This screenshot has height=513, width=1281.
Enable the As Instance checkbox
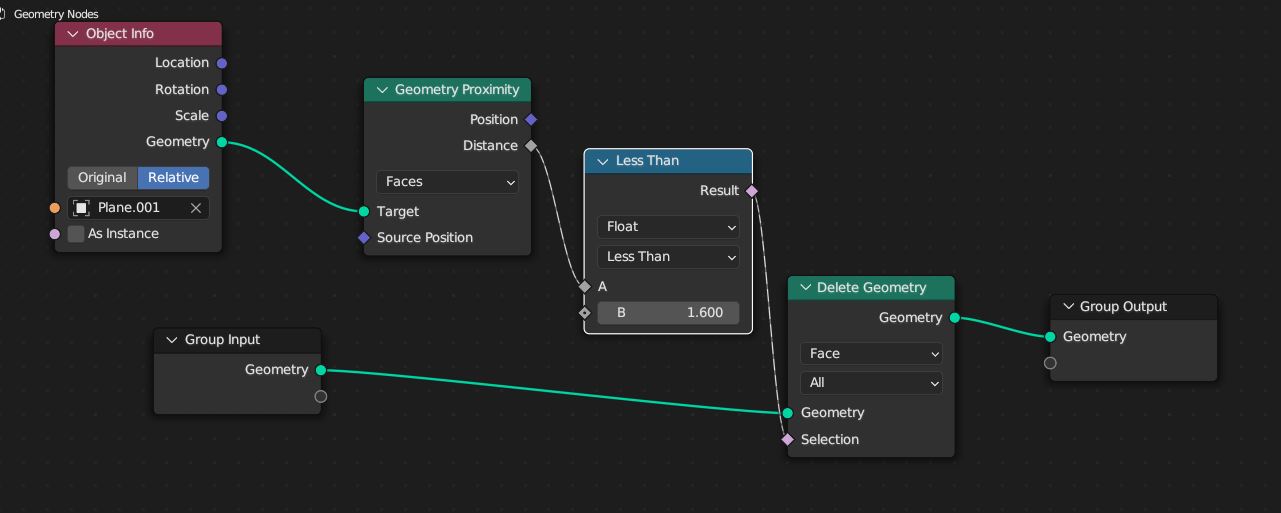[76, 234]
